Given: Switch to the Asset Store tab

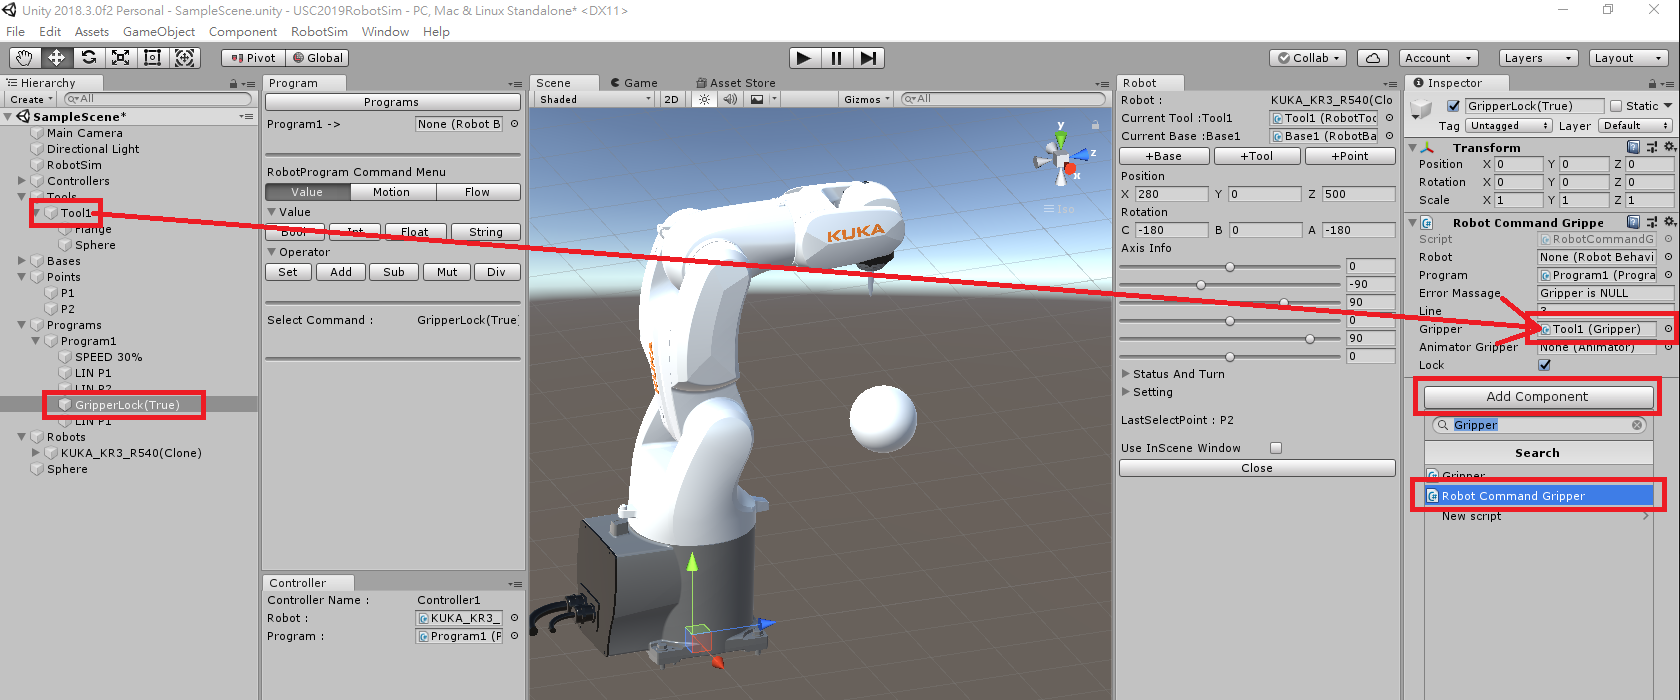Looking at the screenshot, I should tap(736, 83).
